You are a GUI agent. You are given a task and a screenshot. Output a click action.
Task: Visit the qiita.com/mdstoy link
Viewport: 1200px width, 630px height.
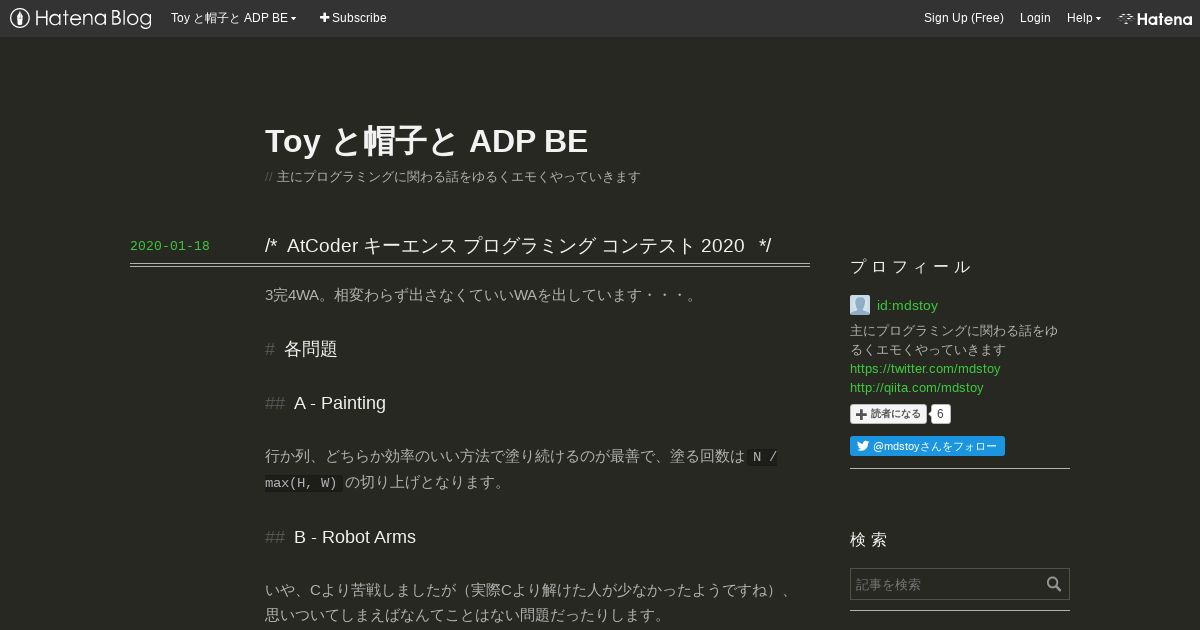(x=917, y=387)
